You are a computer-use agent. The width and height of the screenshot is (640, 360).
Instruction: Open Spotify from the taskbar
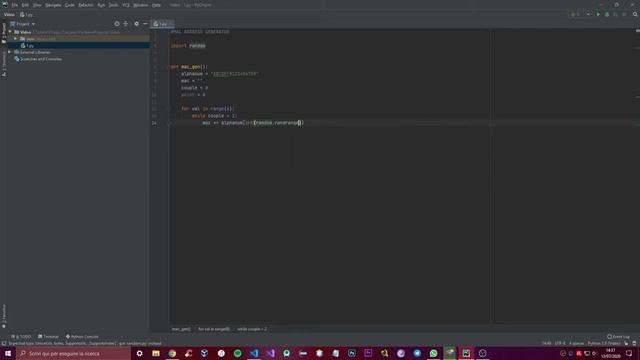coord(238,353)
